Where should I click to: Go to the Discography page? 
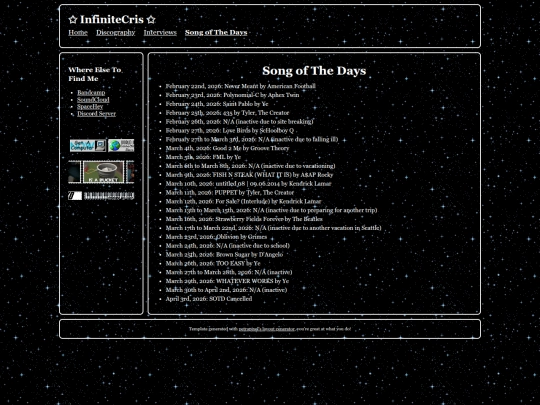click(115, 32)
